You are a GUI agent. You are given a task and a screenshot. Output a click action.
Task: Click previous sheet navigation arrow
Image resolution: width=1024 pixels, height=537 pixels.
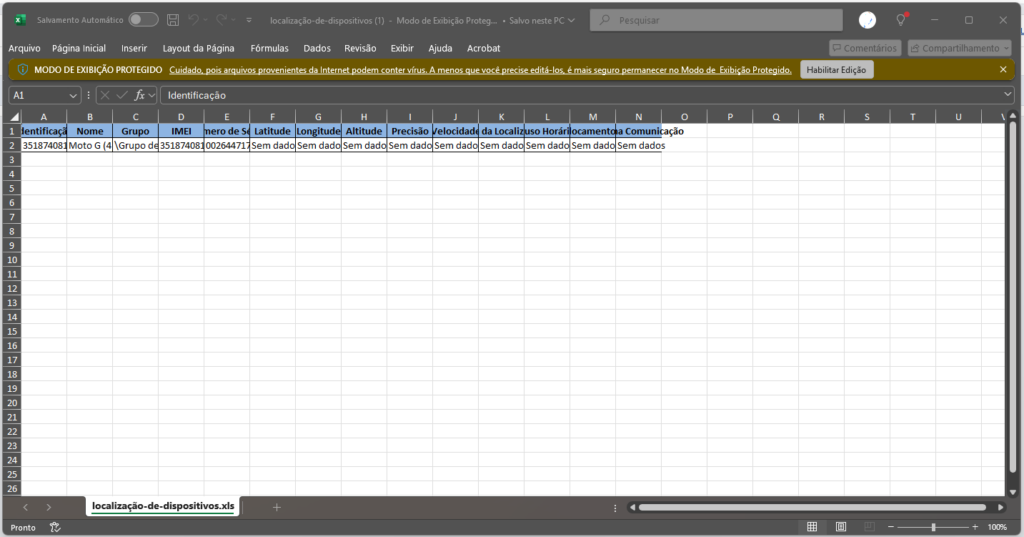click(x=25, y=507)
